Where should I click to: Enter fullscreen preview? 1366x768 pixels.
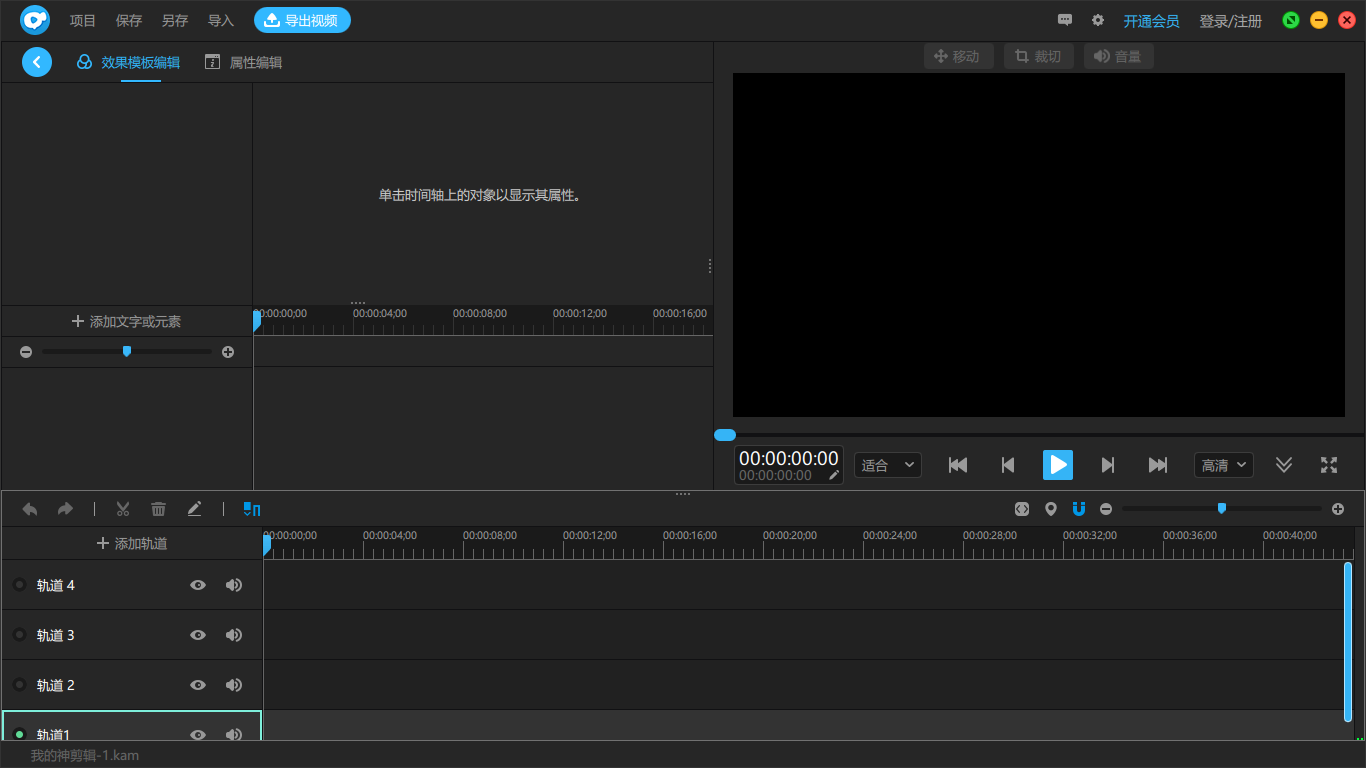point(1329,465)
